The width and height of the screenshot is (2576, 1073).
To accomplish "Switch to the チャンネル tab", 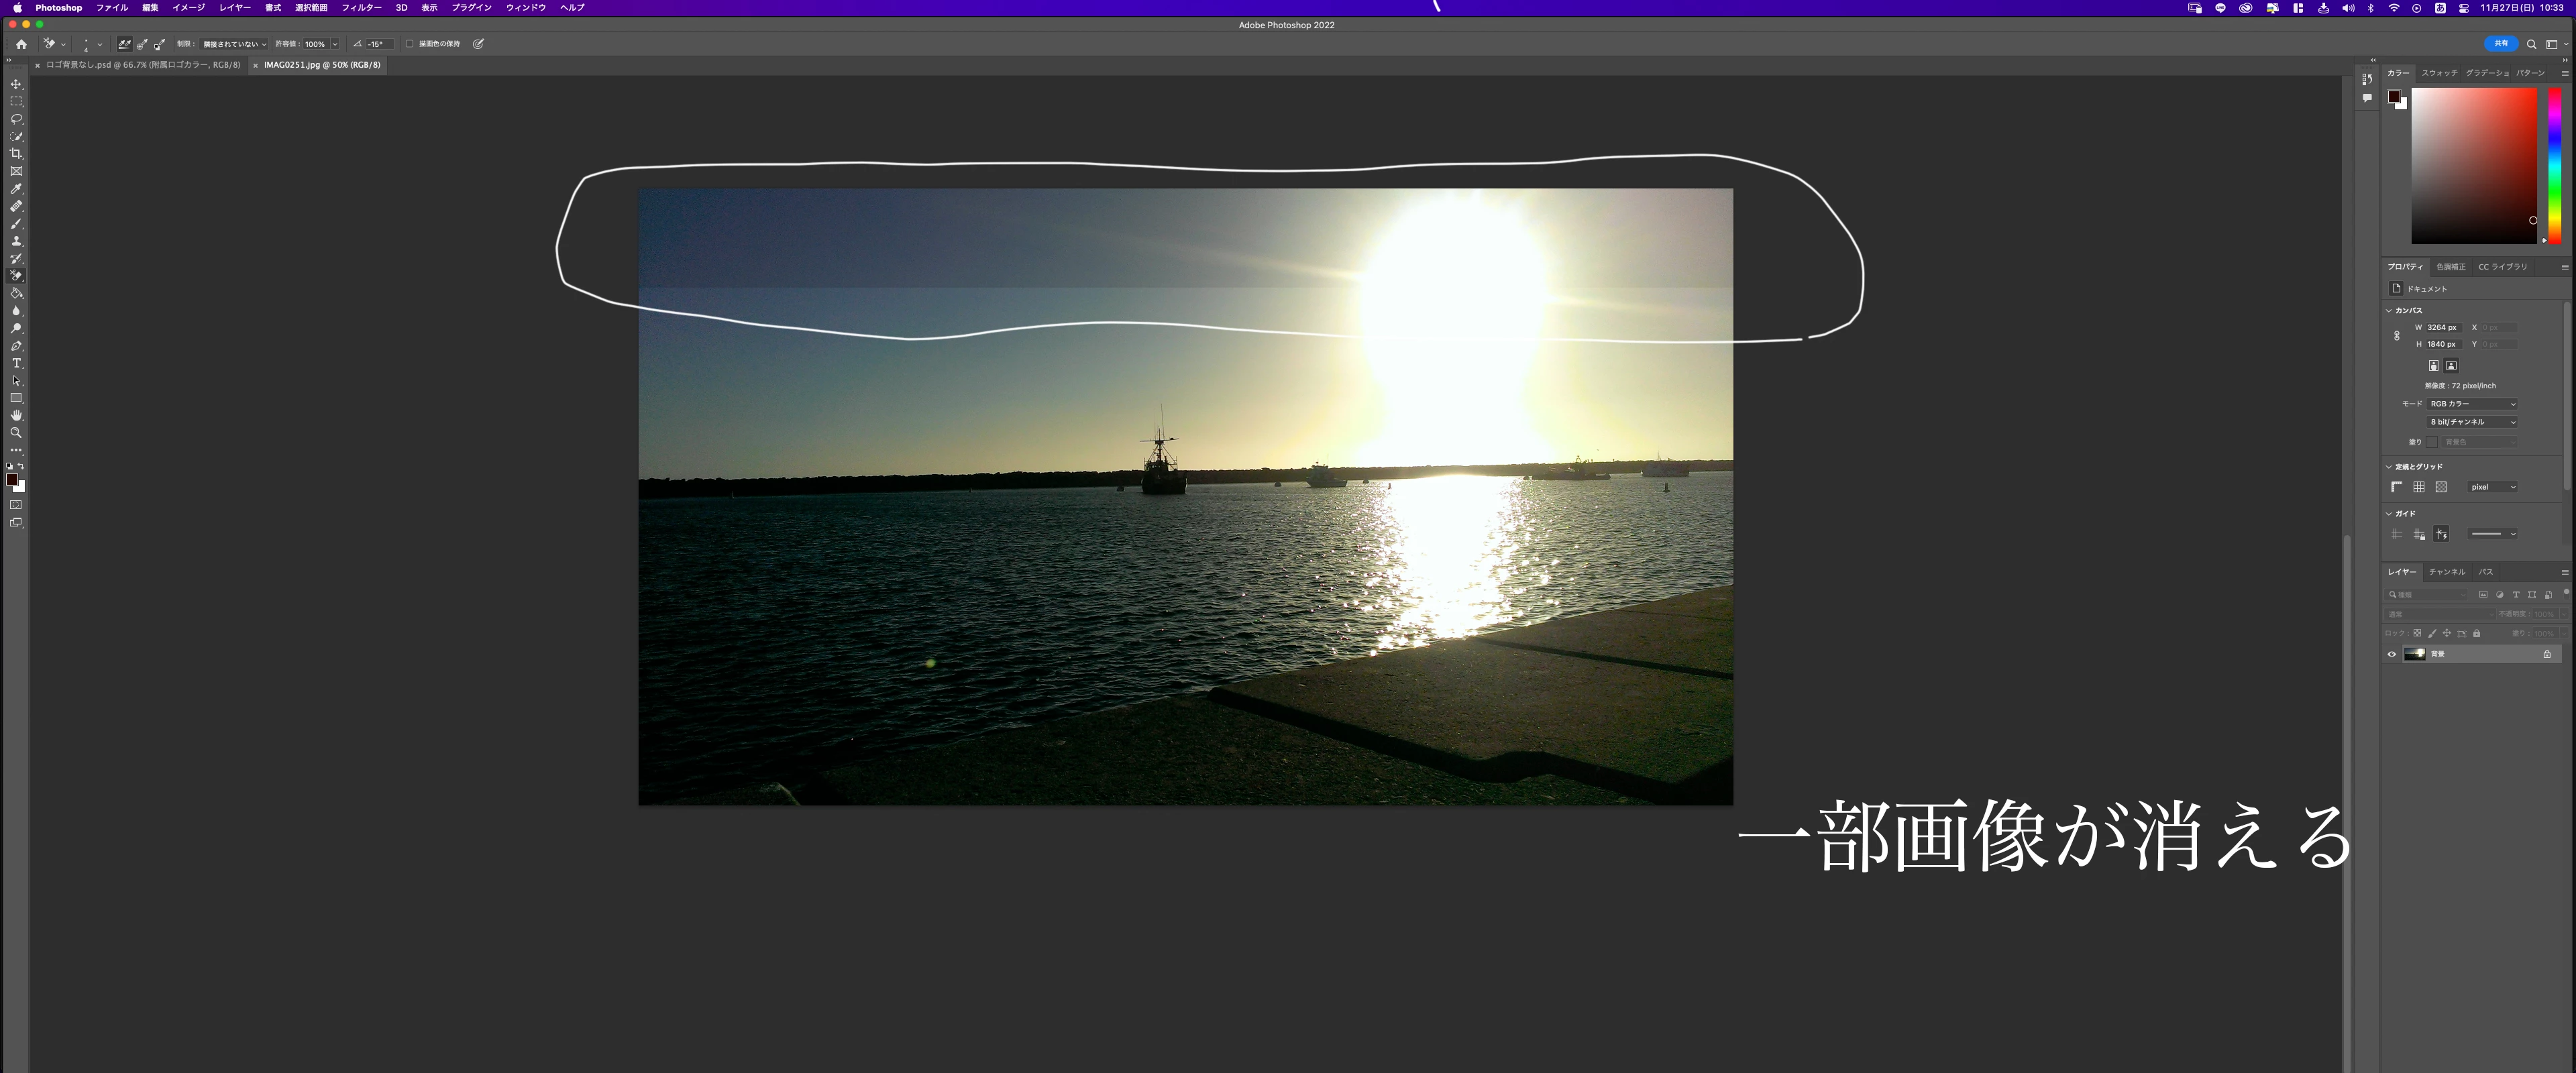I will (2446, 572).
